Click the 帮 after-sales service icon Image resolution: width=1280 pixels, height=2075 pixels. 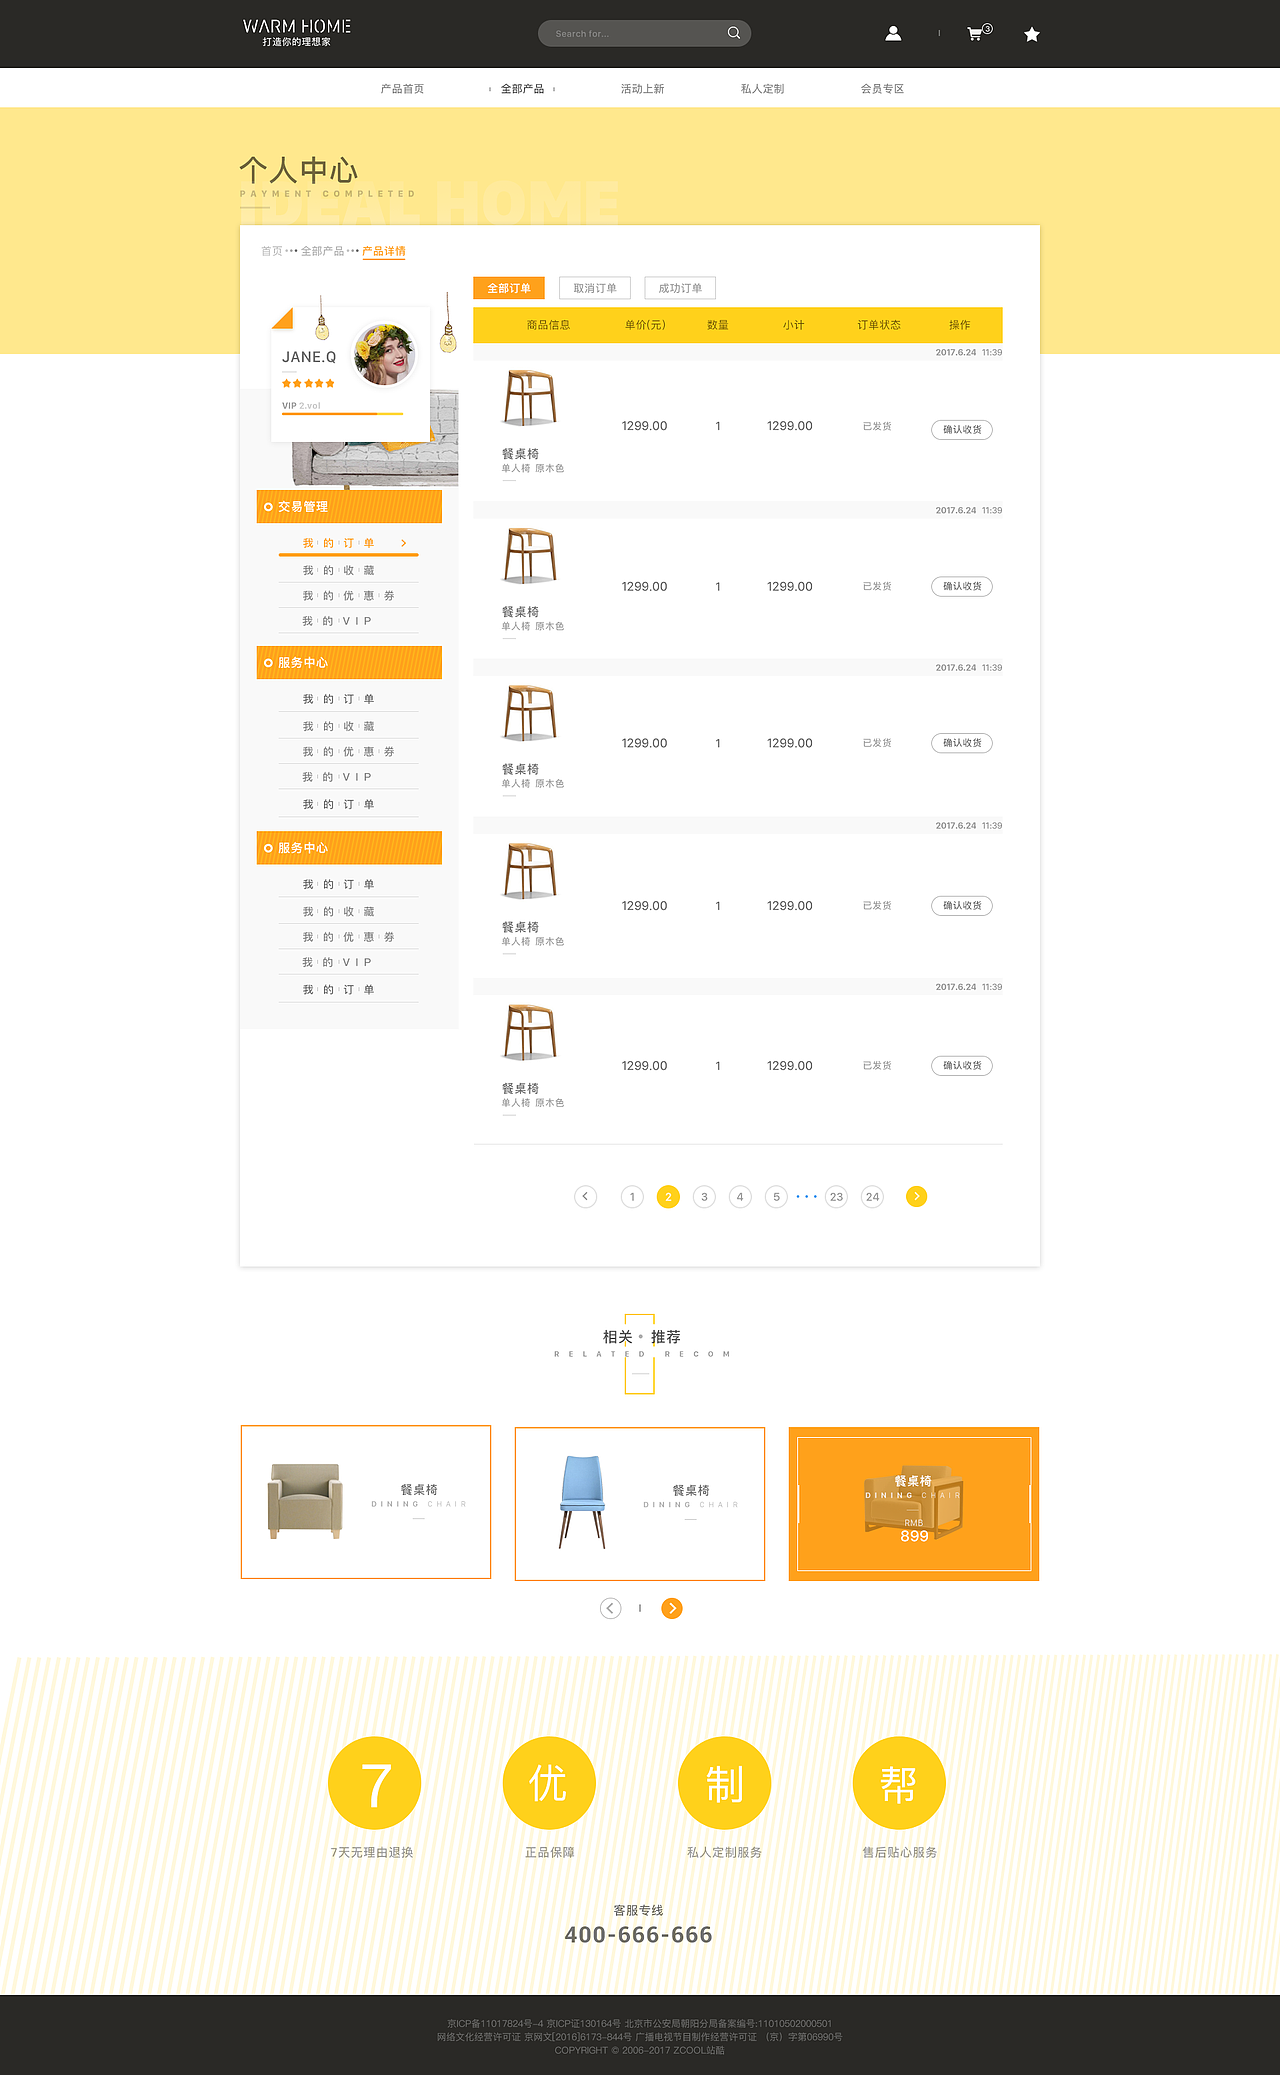pyautogui.click(x=899, y=1783)
